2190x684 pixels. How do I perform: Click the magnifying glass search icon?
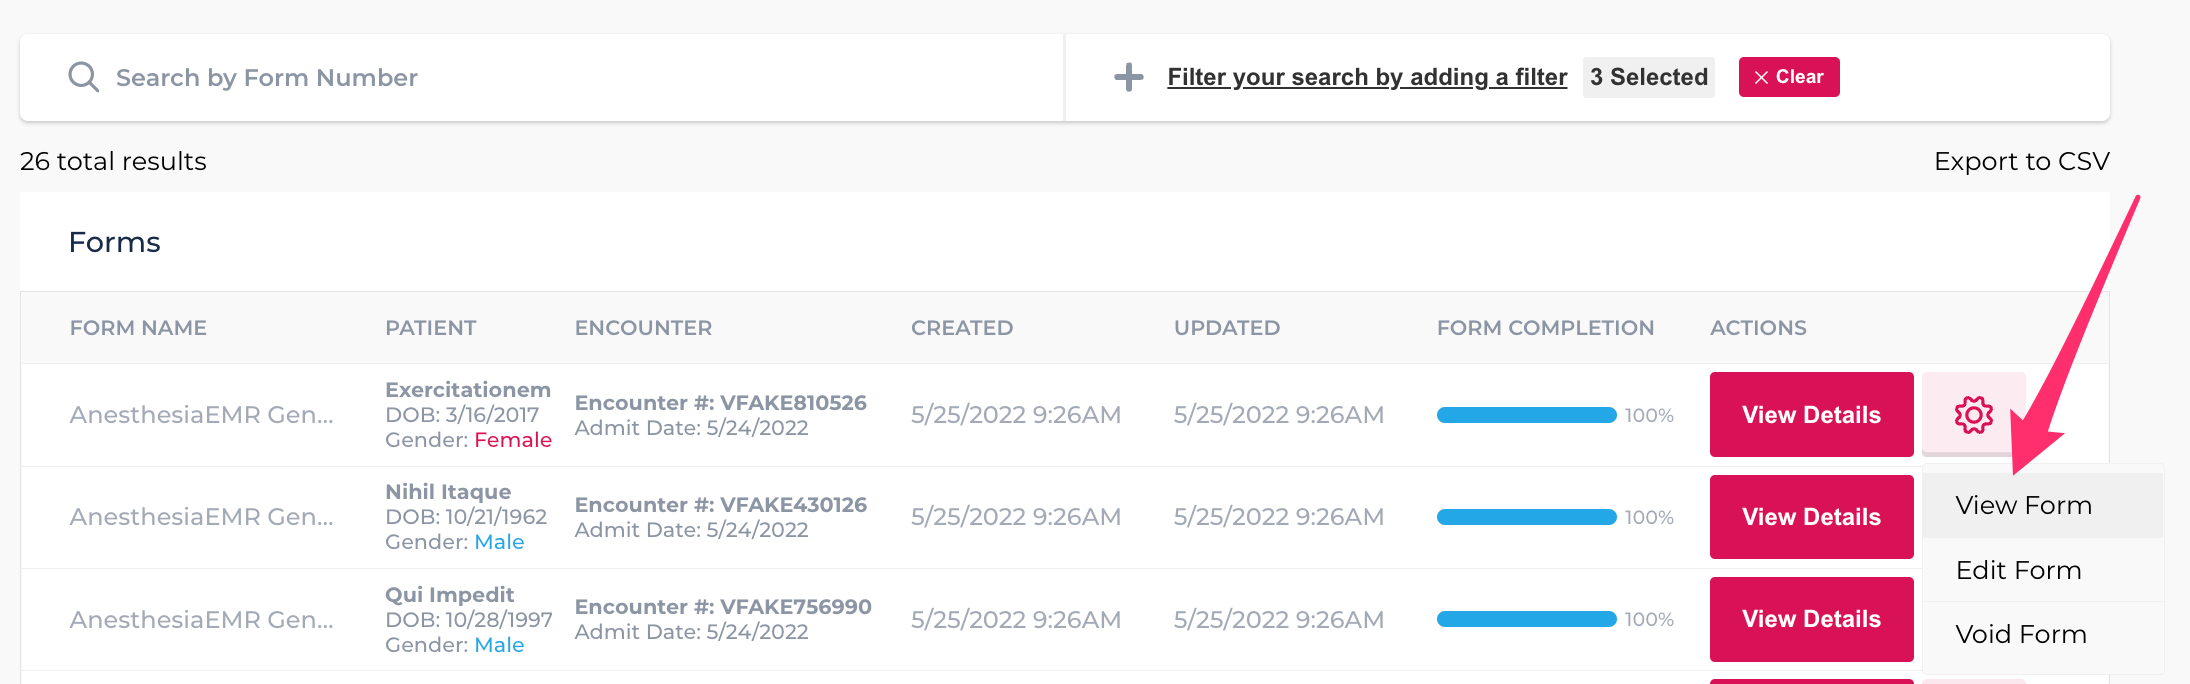[x=83, y=77]
